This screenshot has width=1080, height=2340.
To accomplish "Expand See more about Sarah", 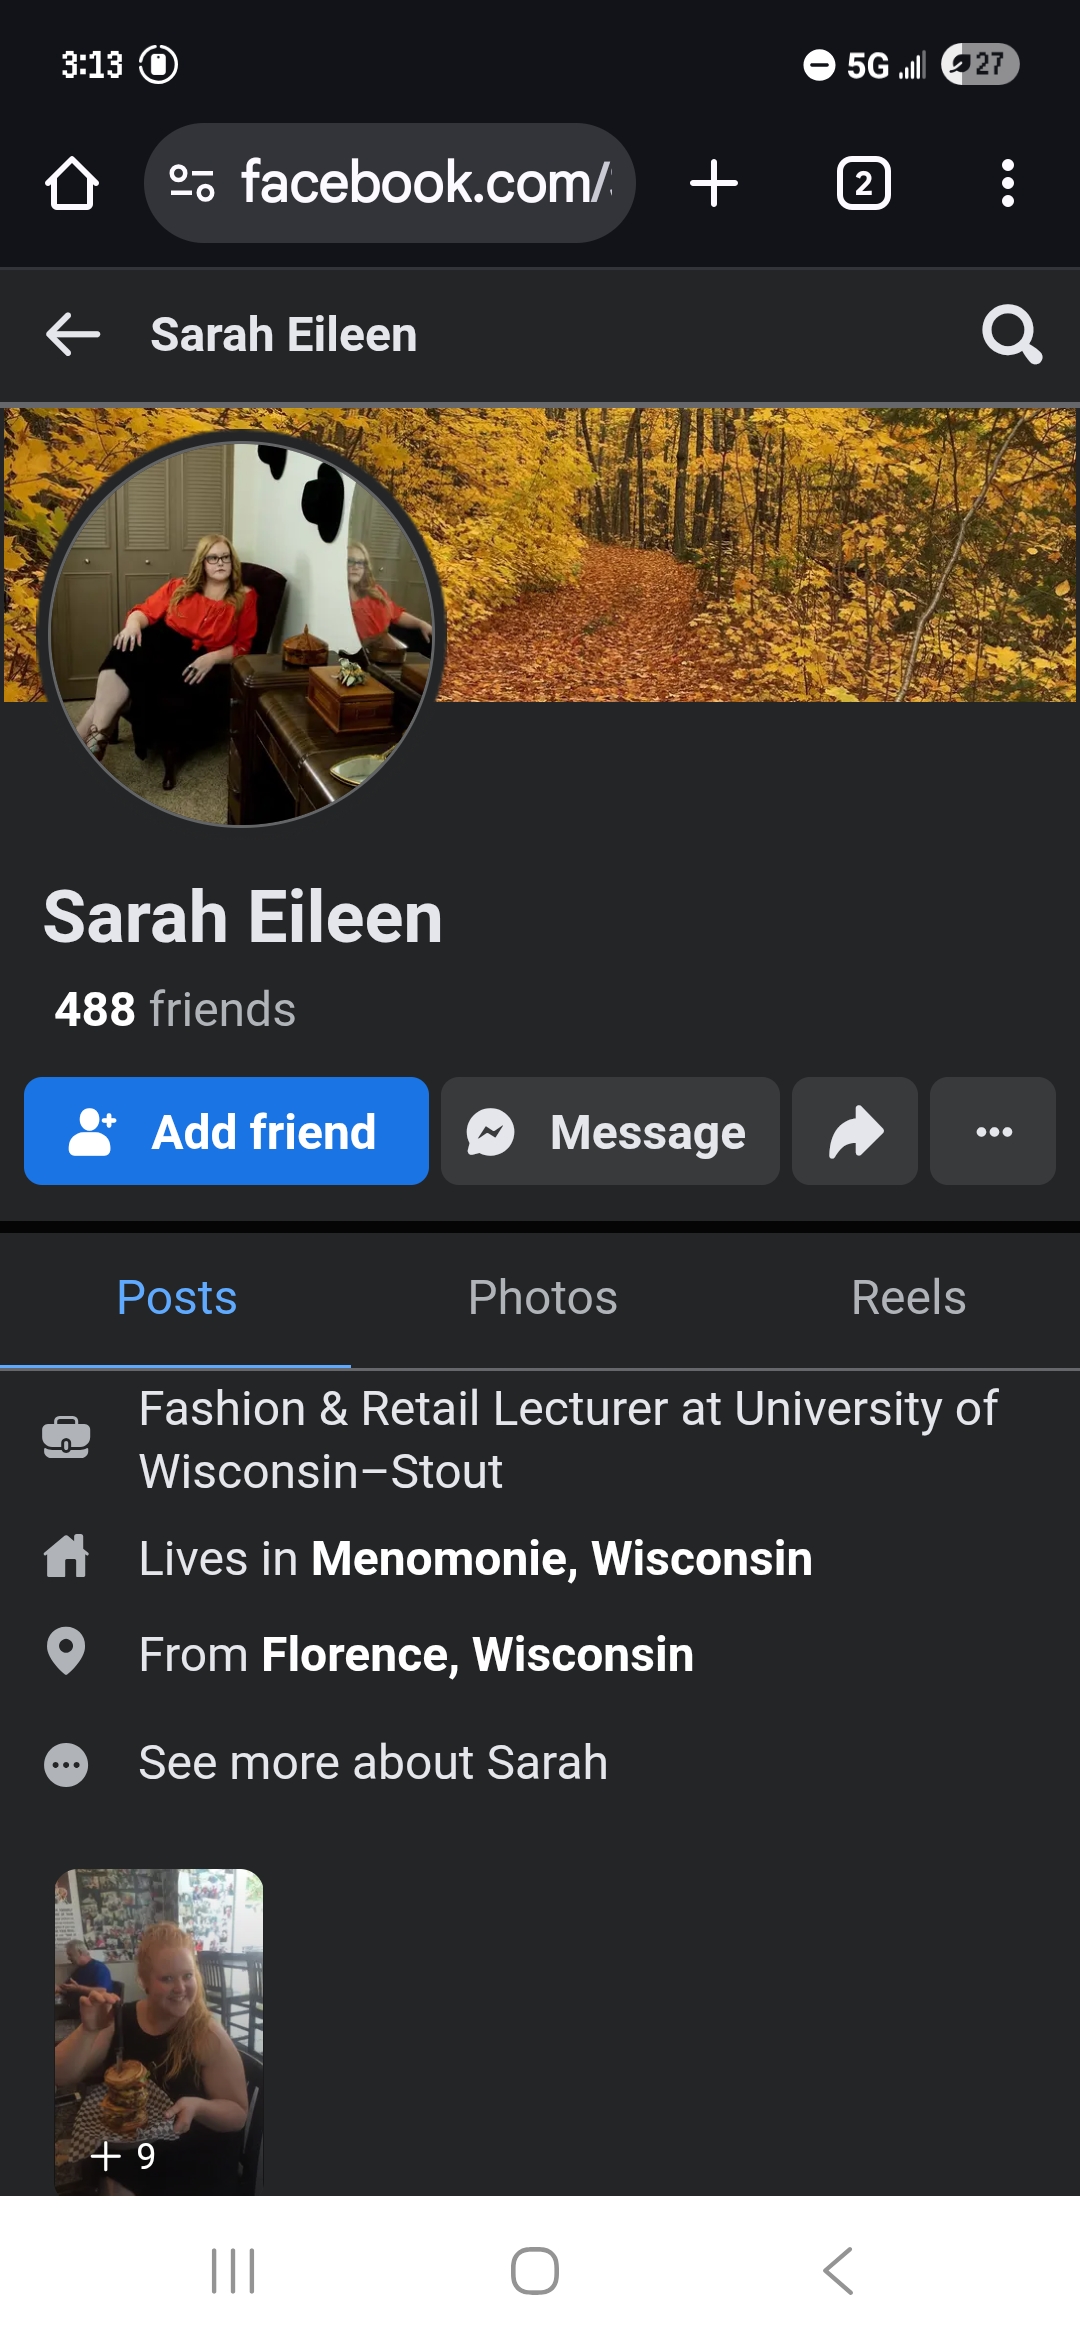I will [373, 1762].
